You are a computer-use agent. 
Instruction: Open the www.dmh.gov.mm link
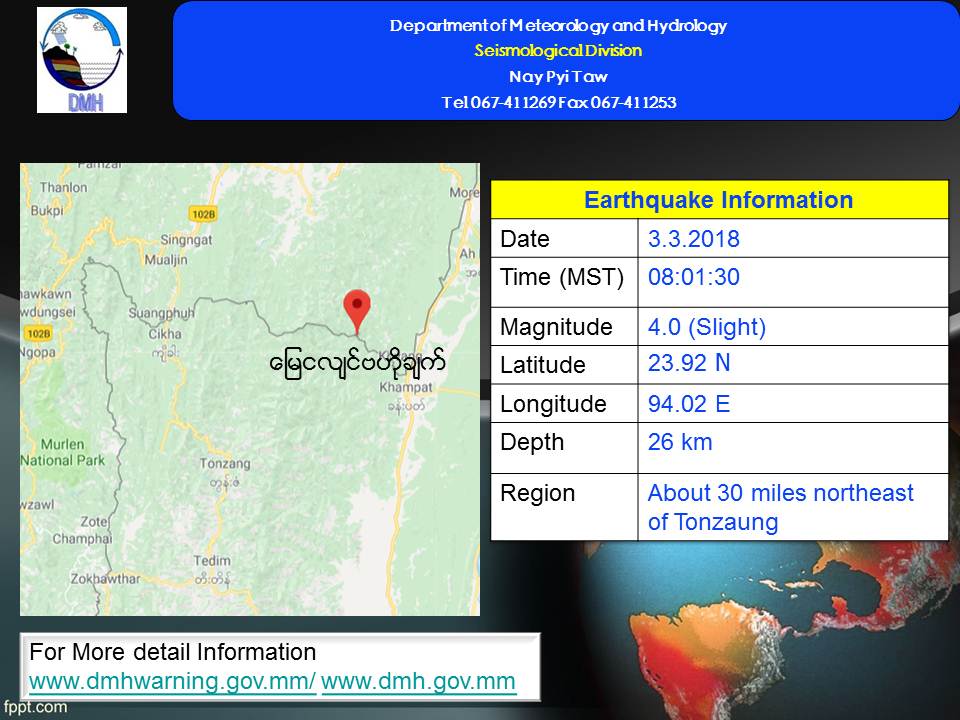418,681
